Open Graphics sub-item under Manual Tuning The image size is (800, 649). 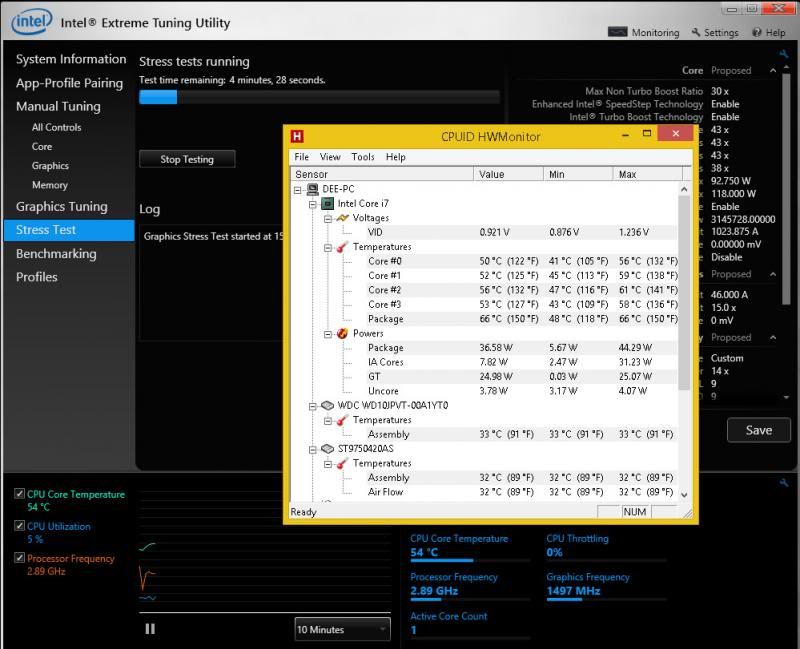pyautogui.click(x=50, y=166)
